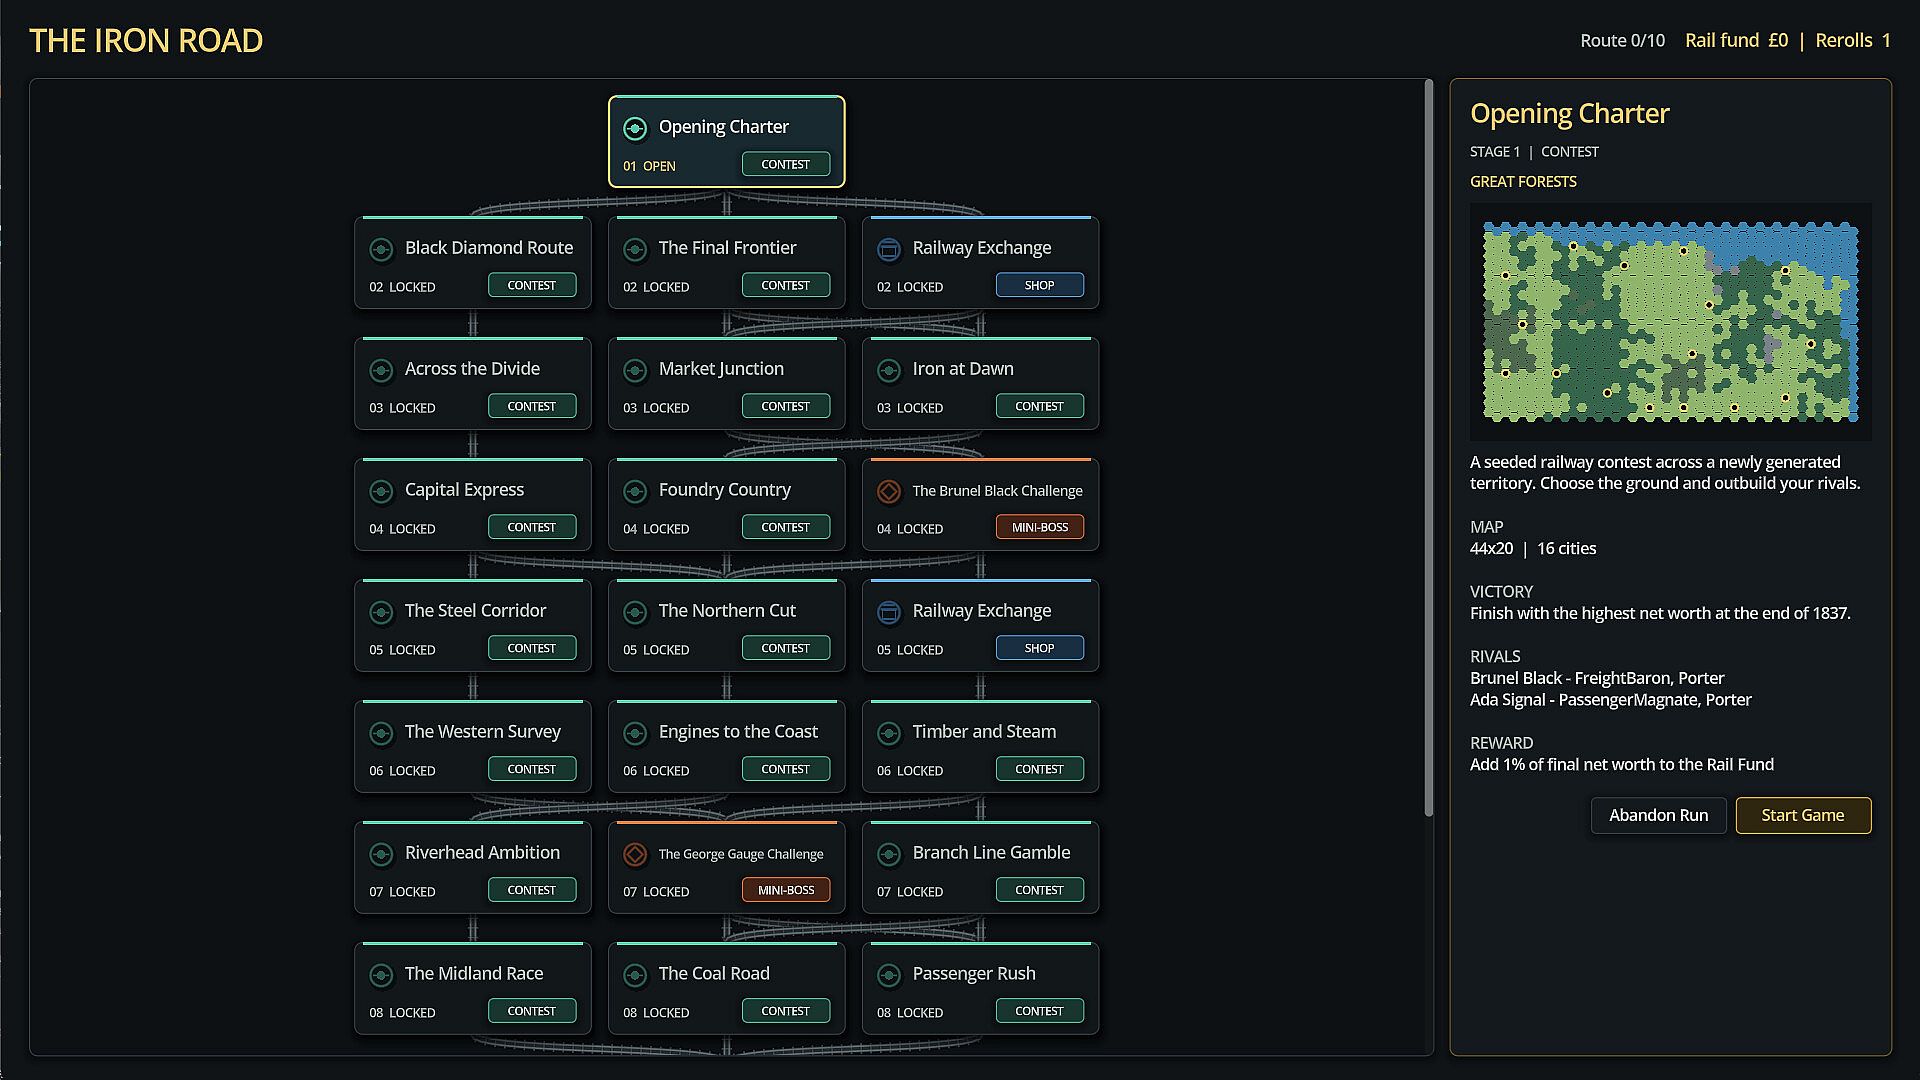This screenshot has height=1080, width=1920.
Task: Open the Great Forests map preview
Action: (1670, 322)
